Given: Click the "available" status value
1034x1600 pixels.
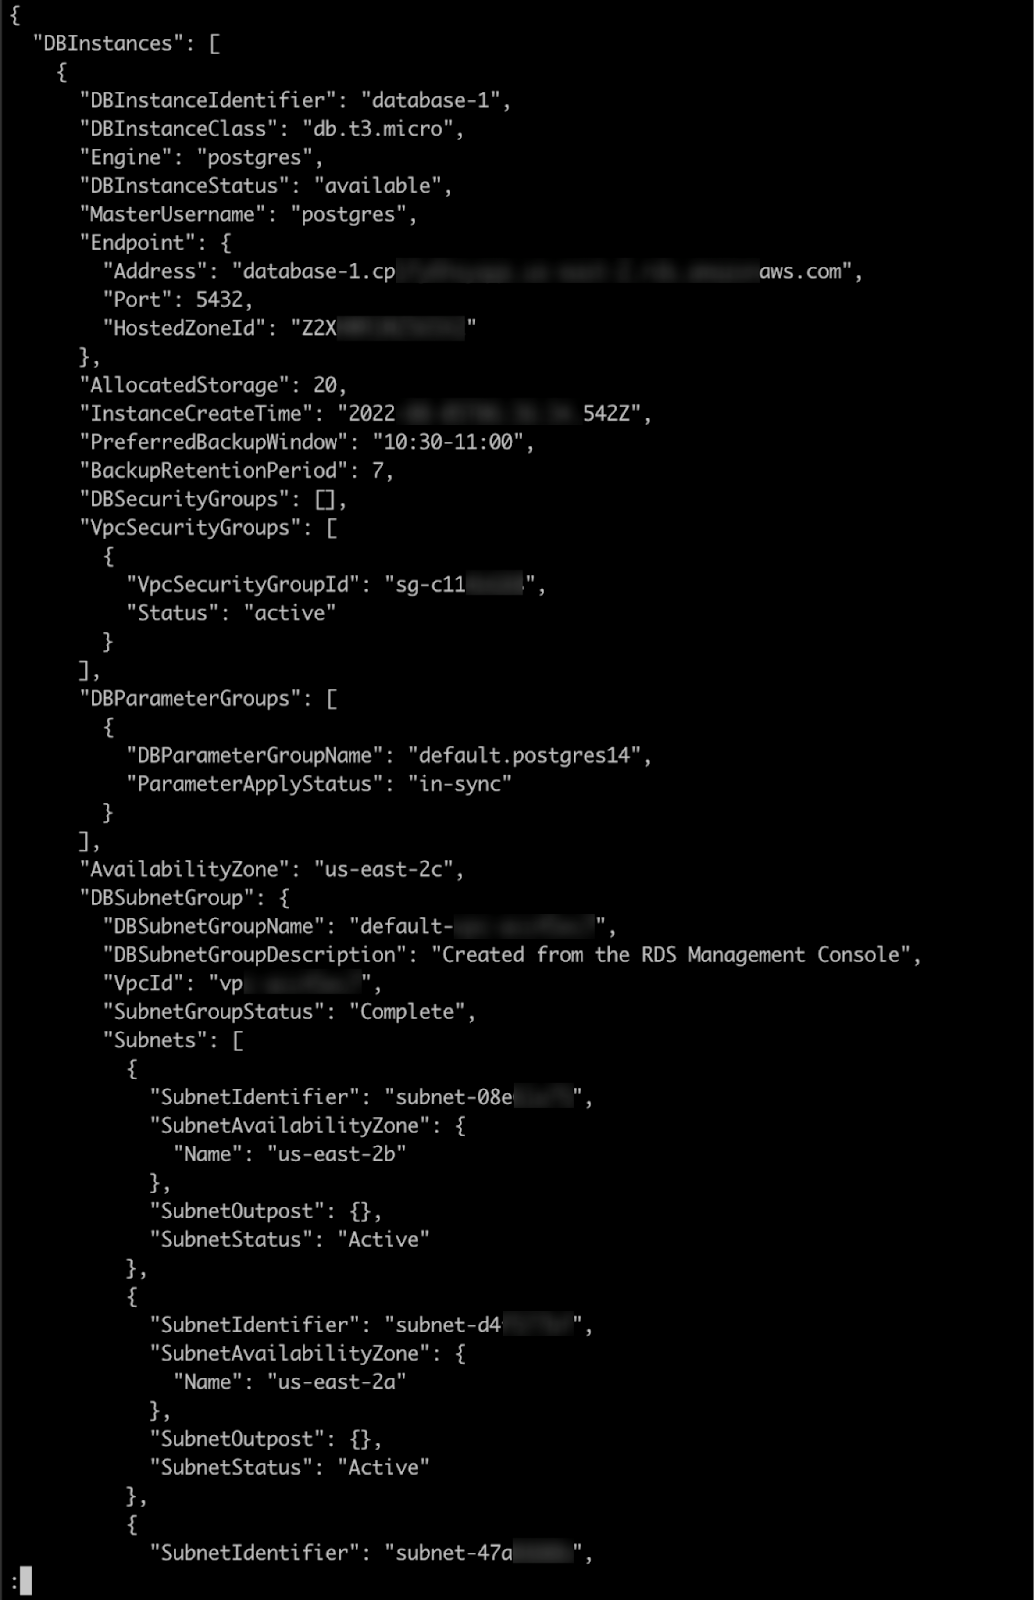Looking at the screenshot, I should [x=378, y=186].
